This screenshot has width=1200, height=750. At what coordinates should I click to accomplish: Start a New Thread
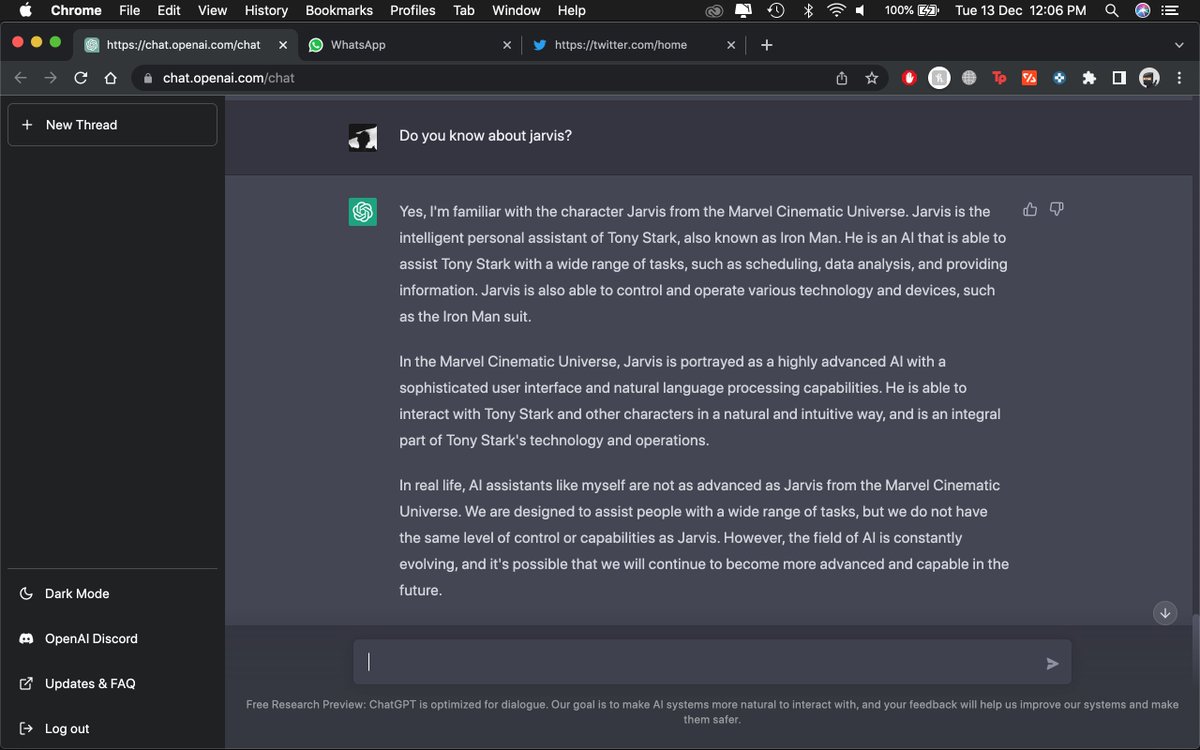point(112,125)
